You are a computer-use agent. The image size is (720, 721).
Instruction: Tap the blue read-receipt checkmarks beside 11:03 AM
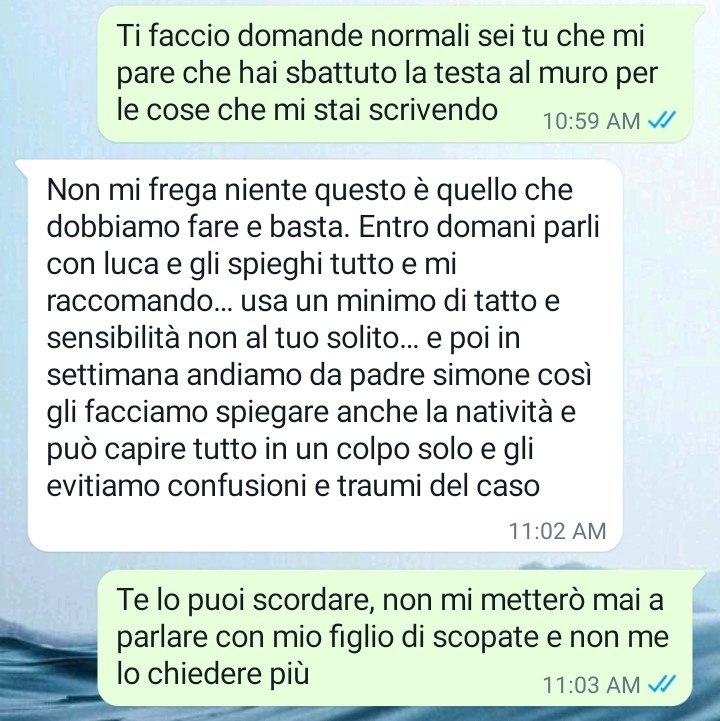coord(662,684)
